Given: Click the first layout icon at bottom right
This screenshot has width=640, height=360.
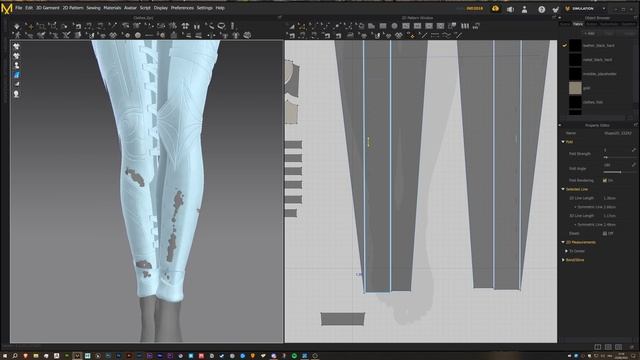Looking at the screenshot, I should pyautogui.click(x=598, y=347).
